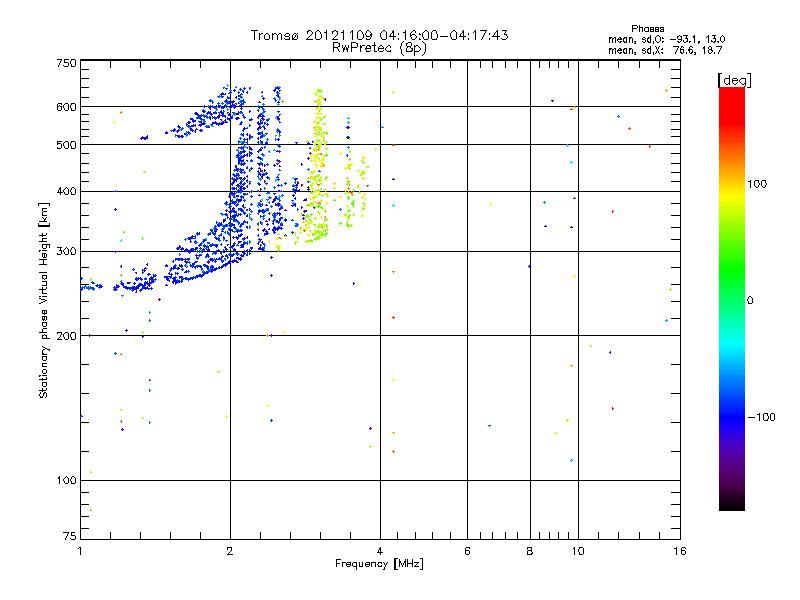Click the 'Frequency [MHz]' axis label
This screenshot has height=600, width=800.
click(x=379, y=564)
